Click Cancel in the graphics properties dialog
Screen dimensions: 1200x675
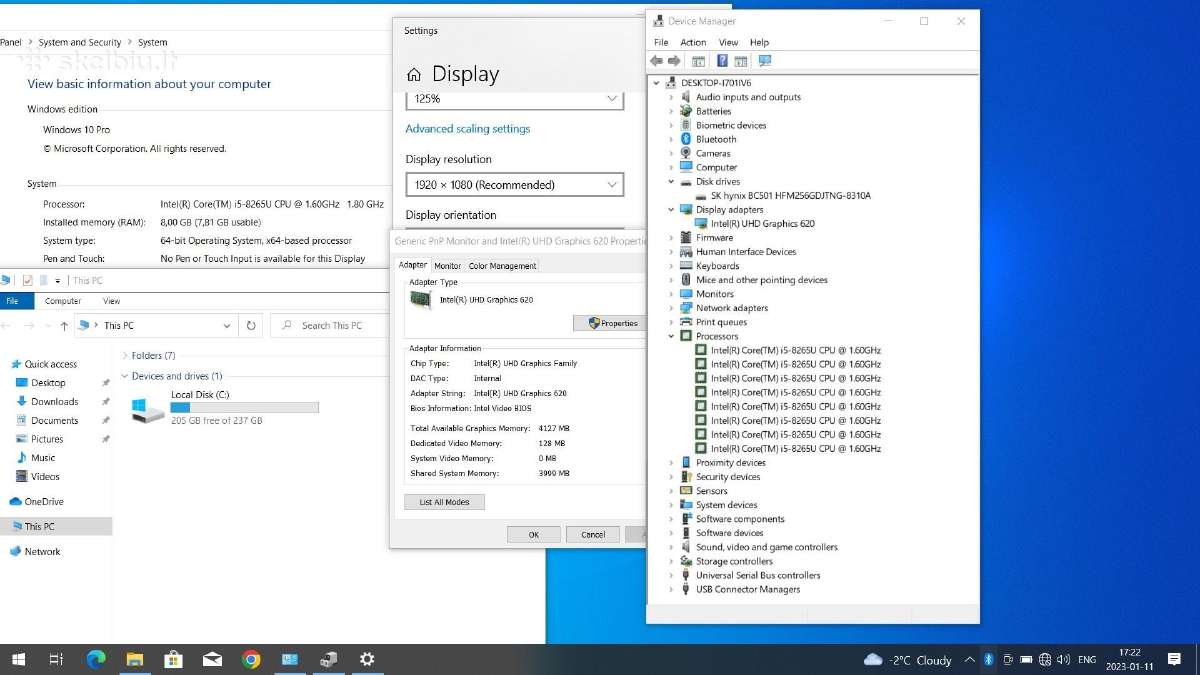593,534
